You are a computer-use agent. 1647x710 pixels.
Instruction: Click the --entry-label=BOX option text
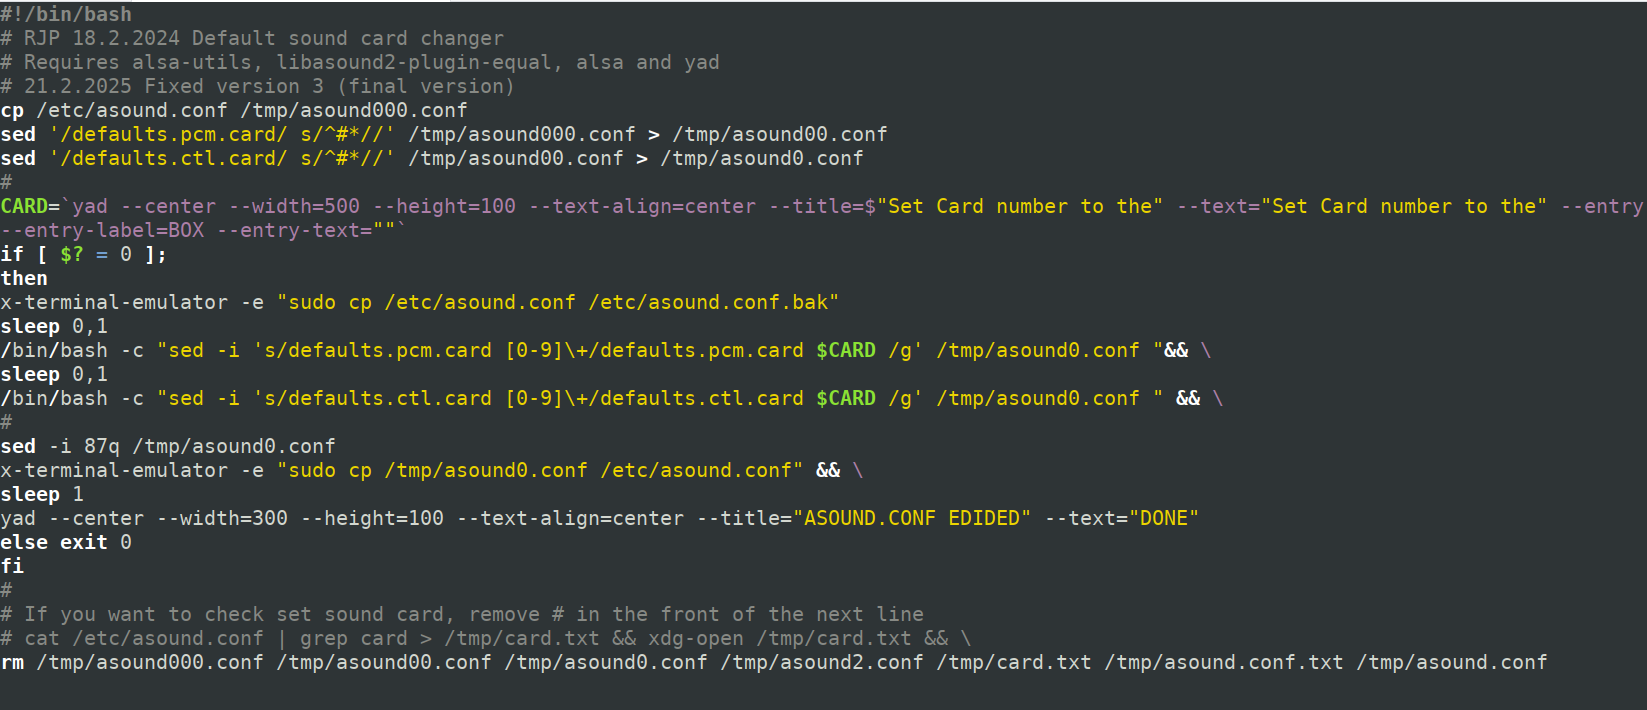[x=102, y=230]
